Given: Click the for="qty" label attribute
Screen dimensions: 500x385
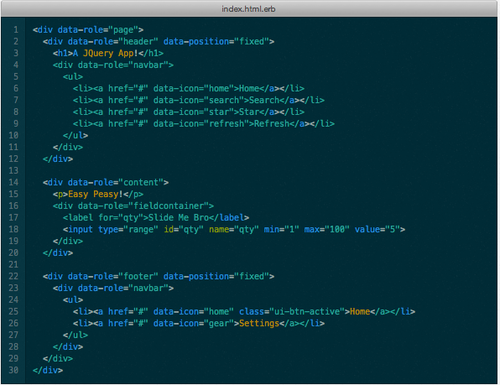Looking at the screenshot, I should (121, 218).
